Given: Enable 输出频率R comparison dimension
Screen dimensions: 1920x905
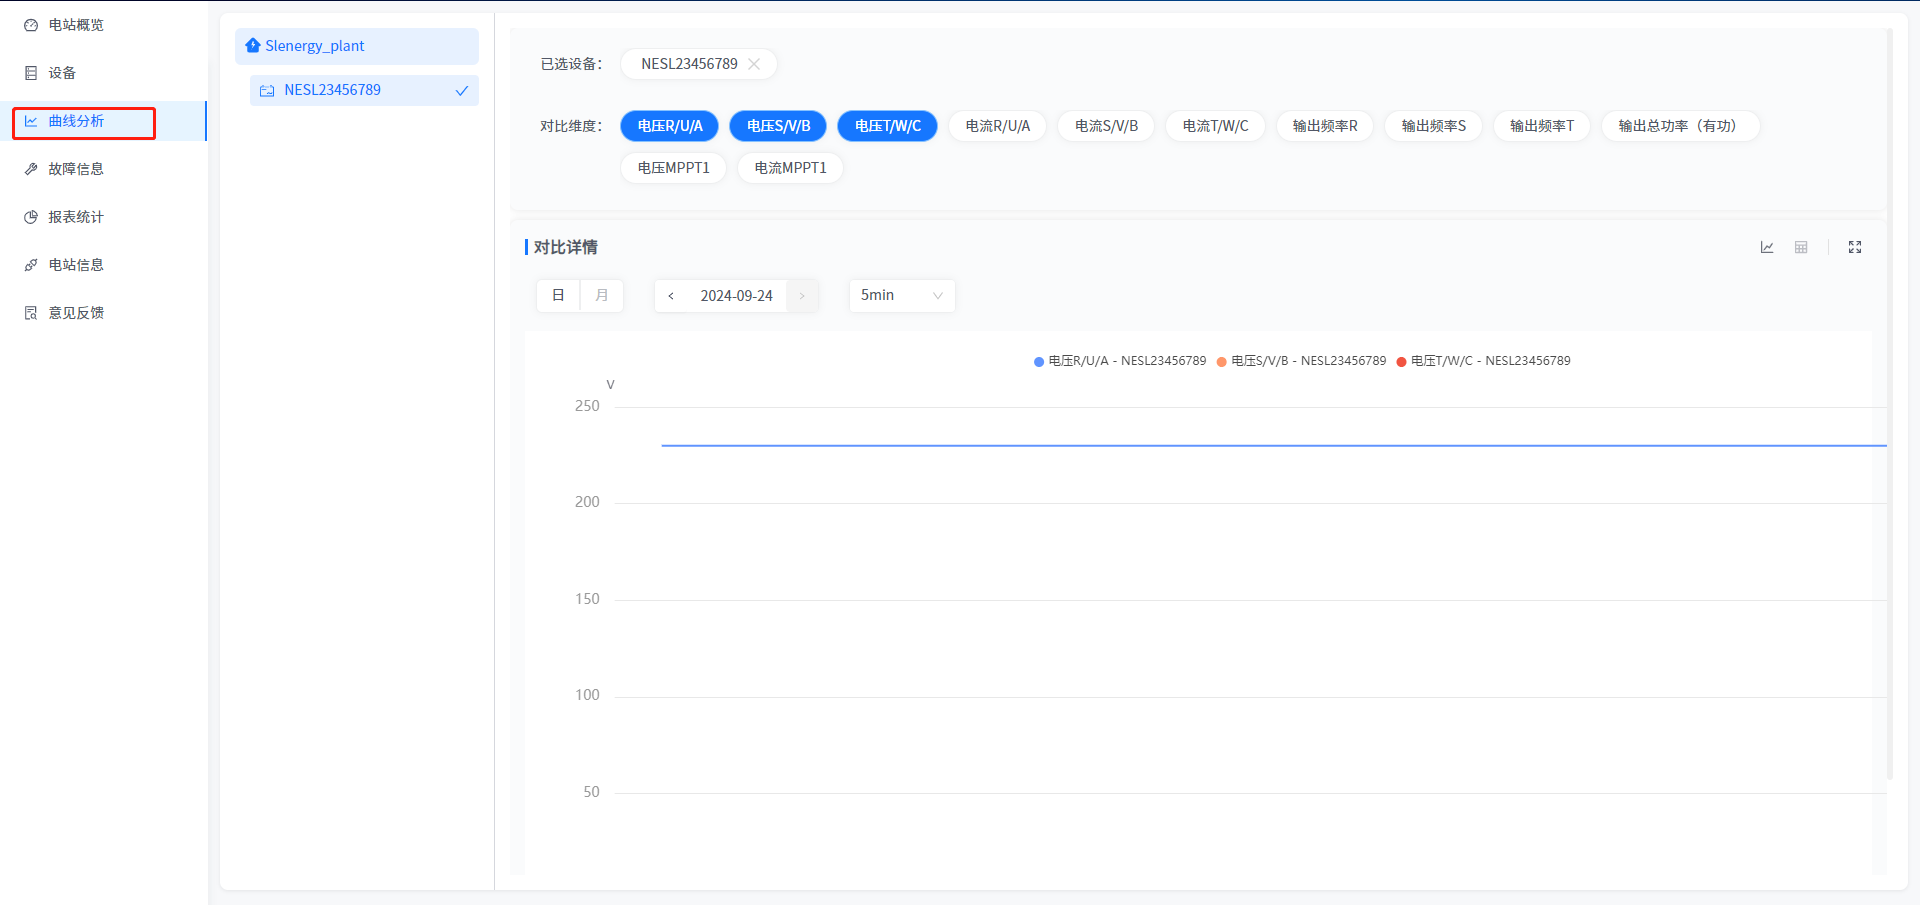Looking at the screenshot, I should click(x=1325, y=126).
